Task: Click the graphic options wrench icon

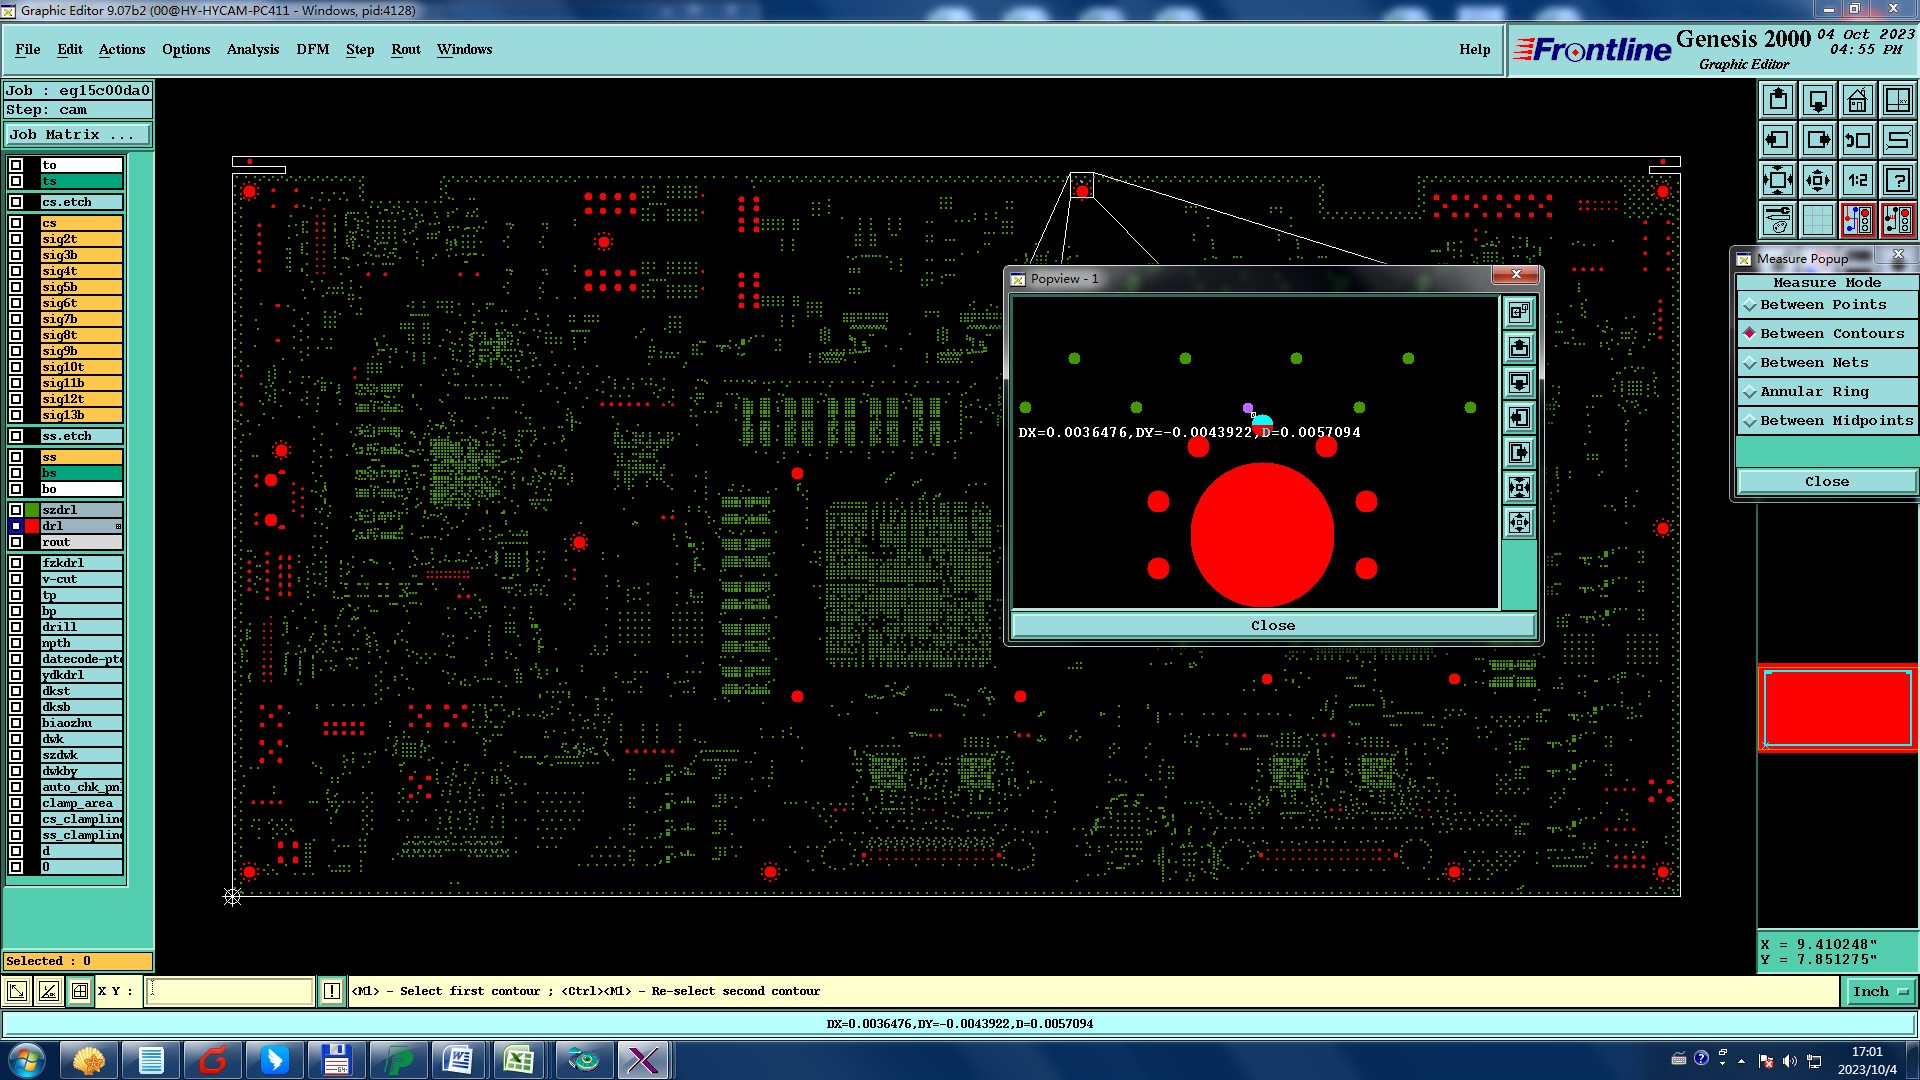Action: coord(1777,220)
